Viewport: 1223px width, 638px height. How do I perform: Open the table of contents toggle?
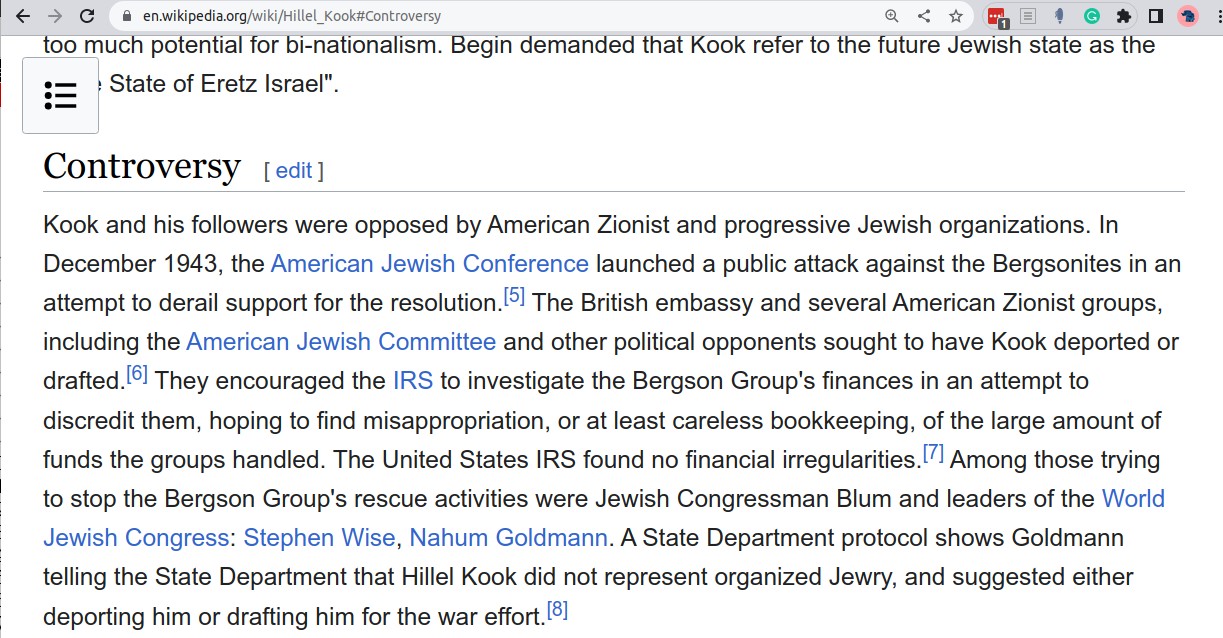point(60,95)
